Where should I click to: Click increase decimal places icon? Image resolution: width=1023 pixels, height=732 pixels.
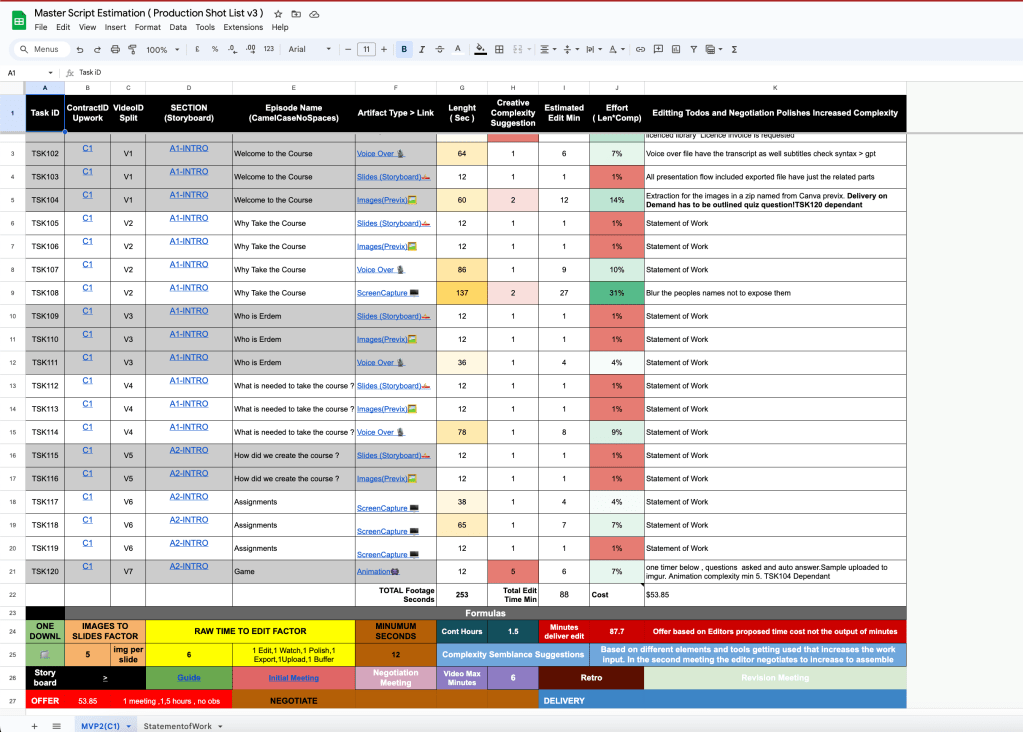coord(251,50)
